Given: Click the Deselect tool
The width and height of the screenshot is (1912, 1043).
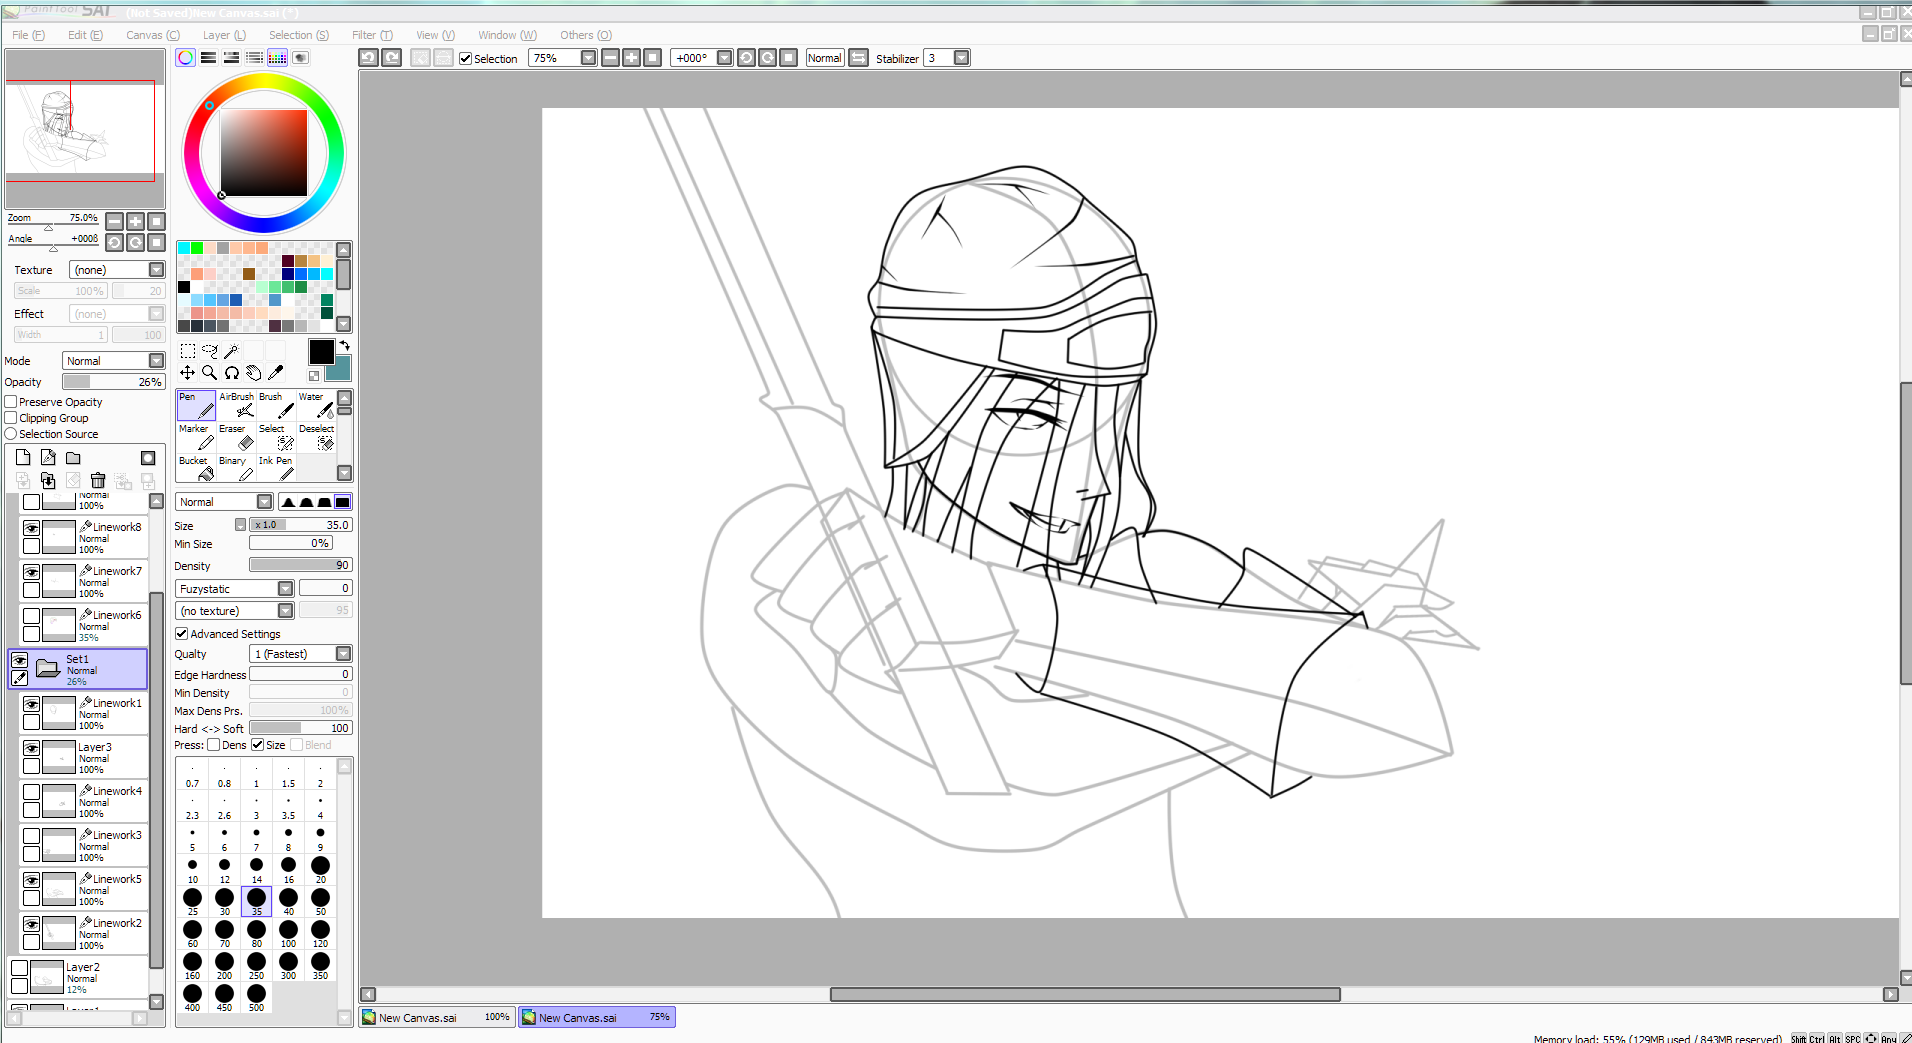Looking at the screenshot, I should point(317,438).
